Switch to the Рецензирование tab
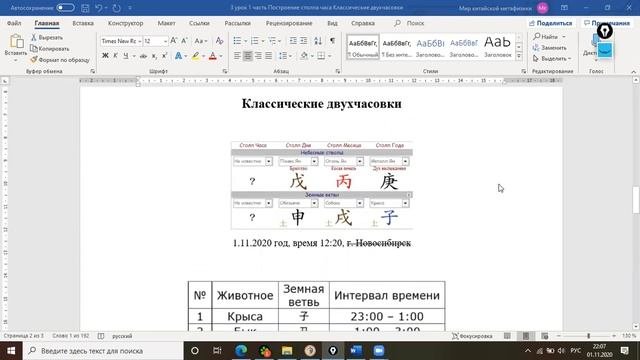640x360 pixels. pos(289,23)
